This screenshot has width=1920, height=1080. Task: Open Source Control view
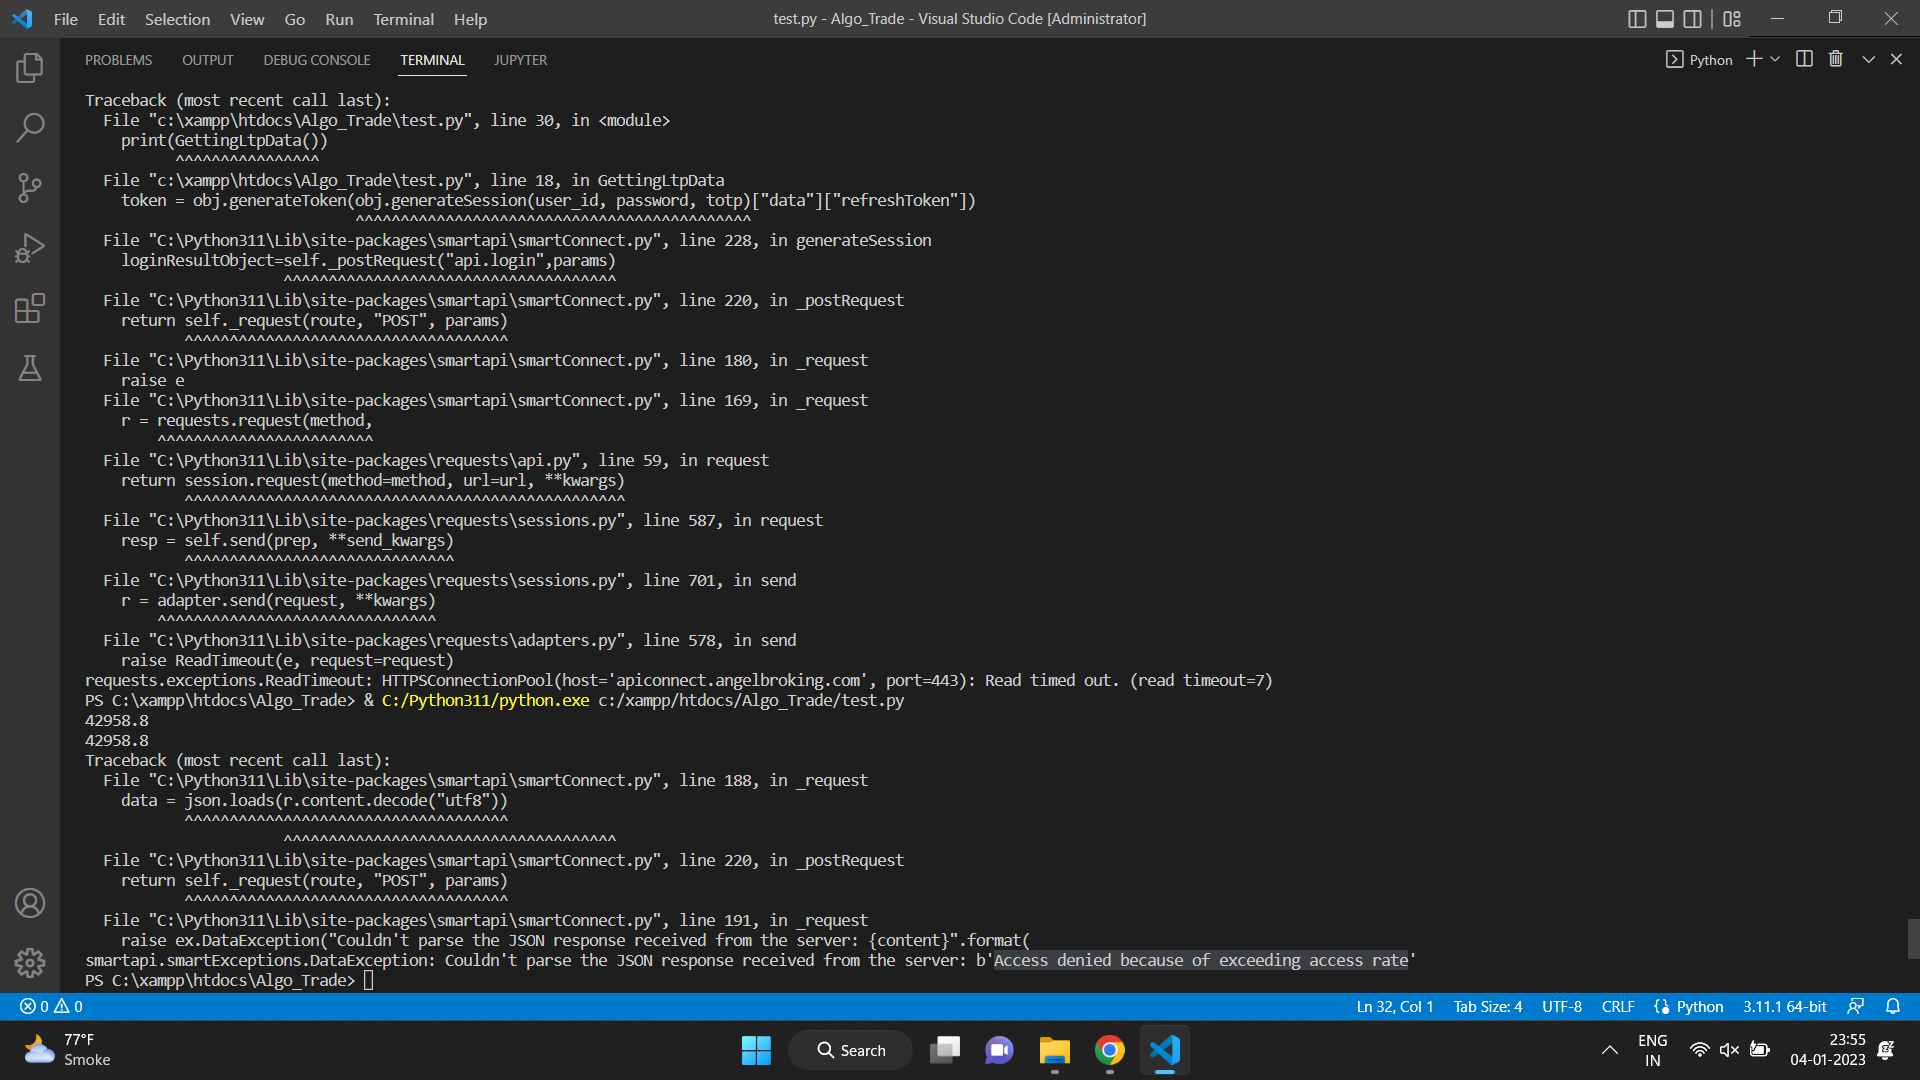(x=30, y=188)
